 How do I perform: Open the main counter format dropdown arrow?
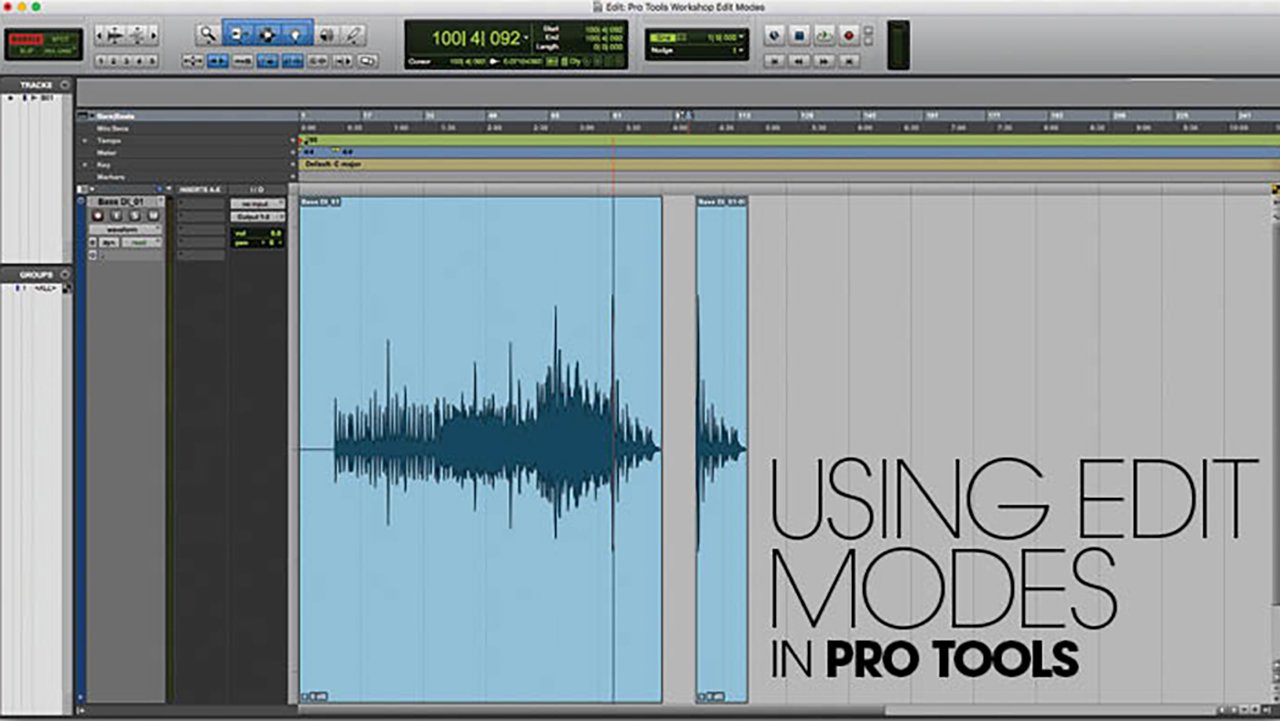pos(526,38)
